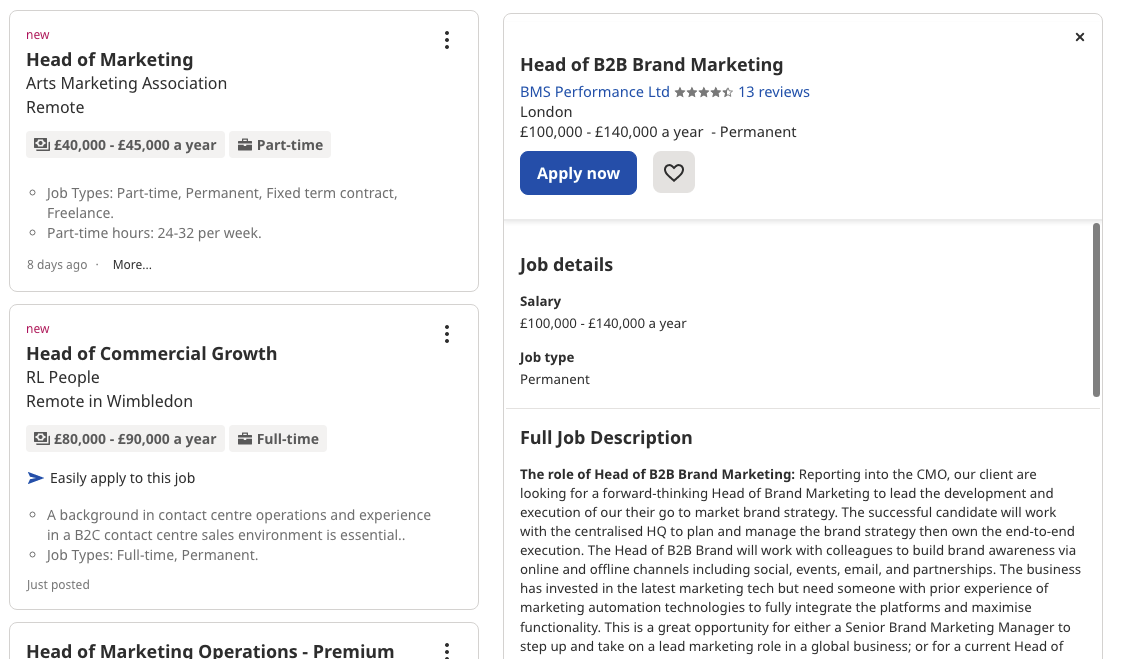Open Head of Marketing job title

[110, 60]
